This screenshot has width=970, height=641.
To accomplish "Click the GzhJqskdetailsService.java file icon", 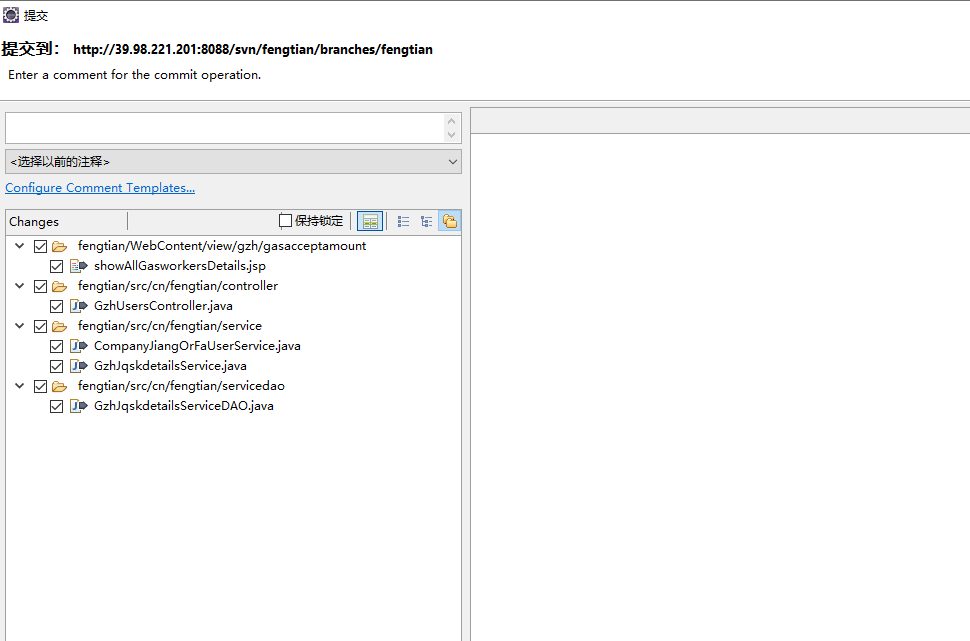I will (x=79, y=366).
